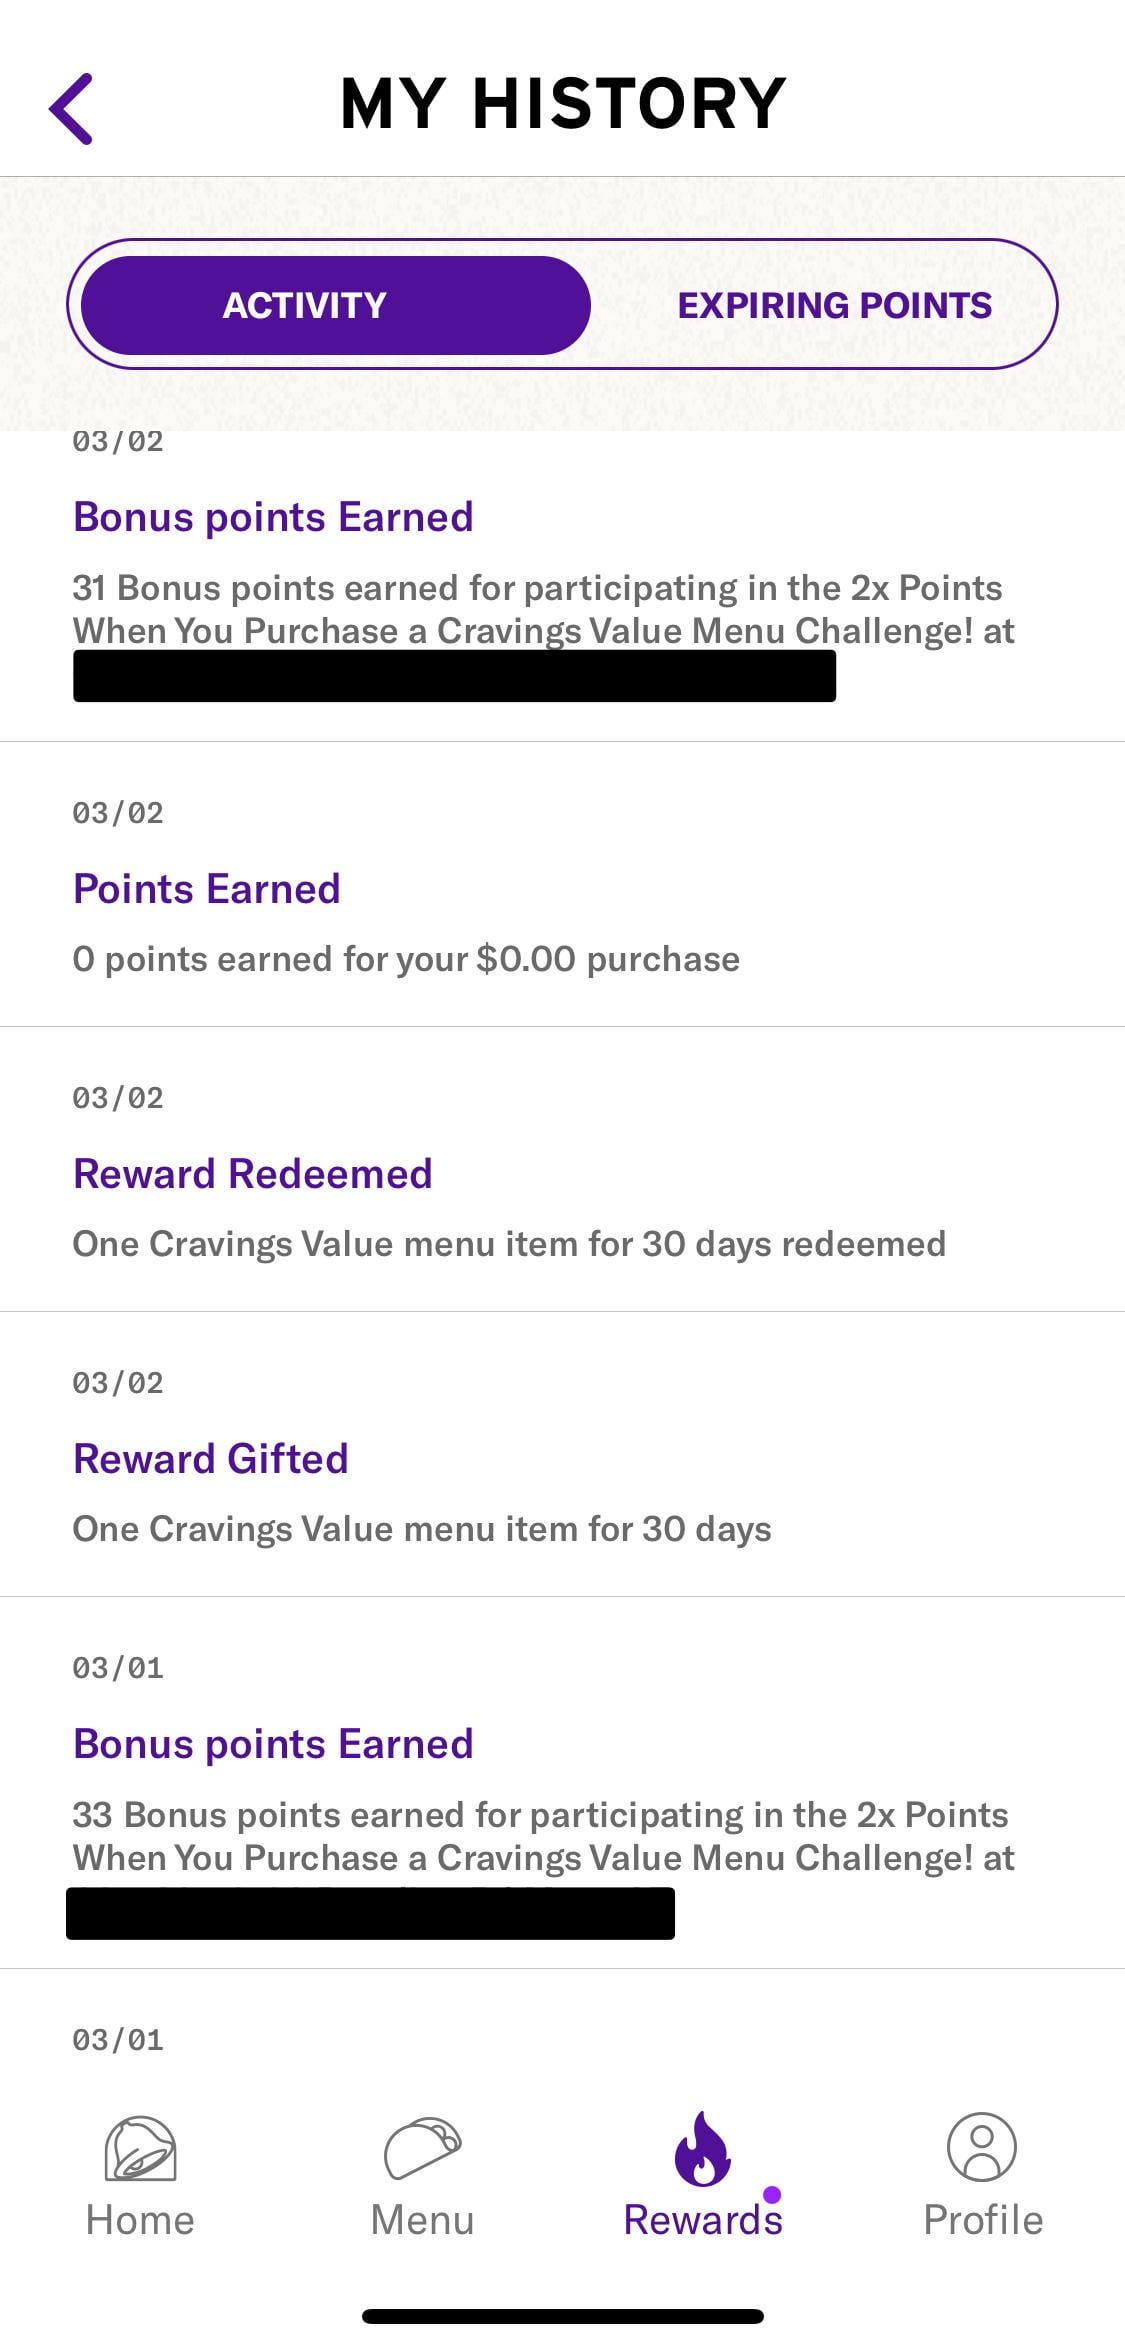Tap the MY HISTORY page title
The image size is (1125, 2348).
pyautogui.click(x=563, y=104)
